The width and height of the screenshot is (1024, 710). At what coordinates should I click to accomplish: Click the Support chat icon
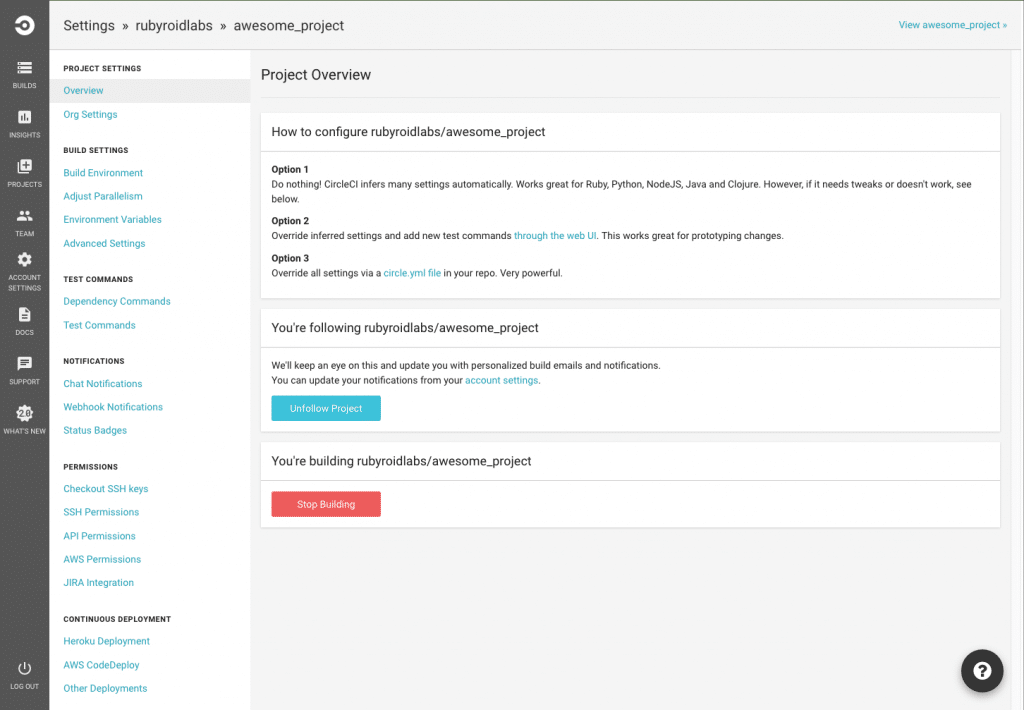tap(24, 365)
